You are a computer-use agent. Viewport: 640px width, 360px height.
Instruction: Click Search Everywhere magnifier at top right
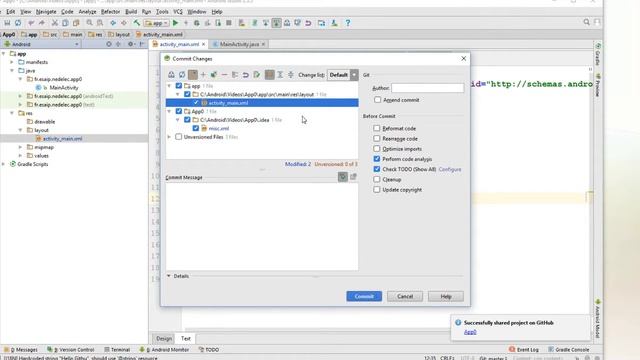coord(587,22)
